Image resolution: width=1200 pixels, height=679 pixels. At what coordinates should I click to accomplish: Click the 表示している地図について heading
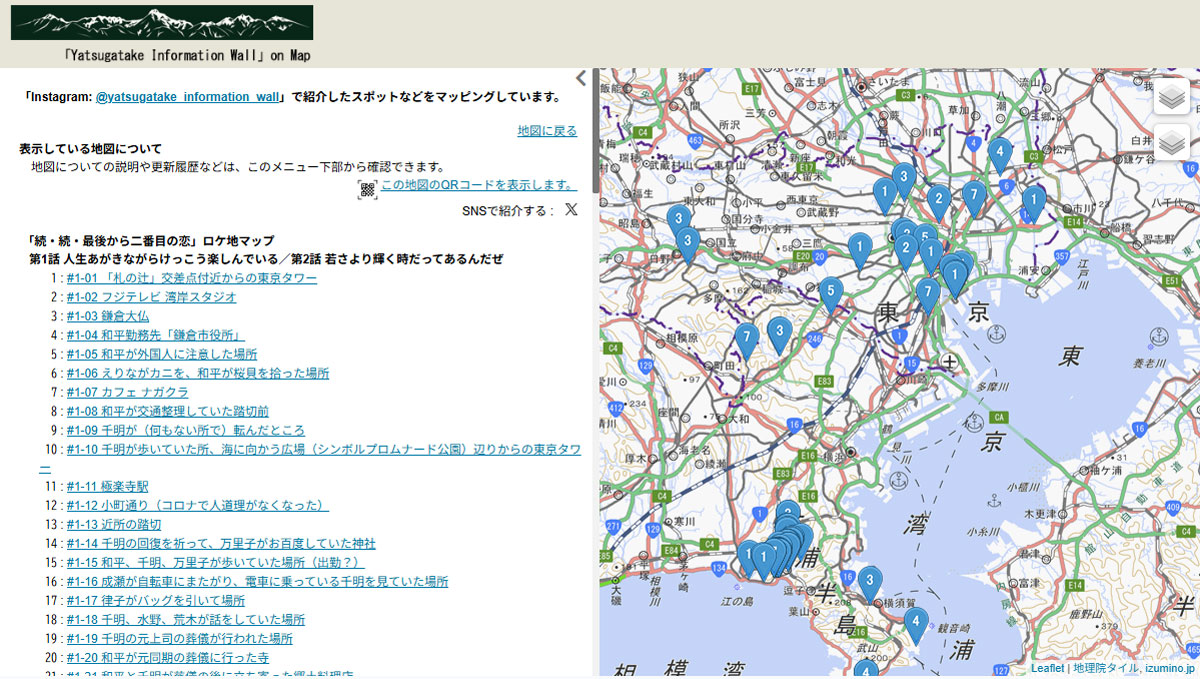tap(90, 149)
